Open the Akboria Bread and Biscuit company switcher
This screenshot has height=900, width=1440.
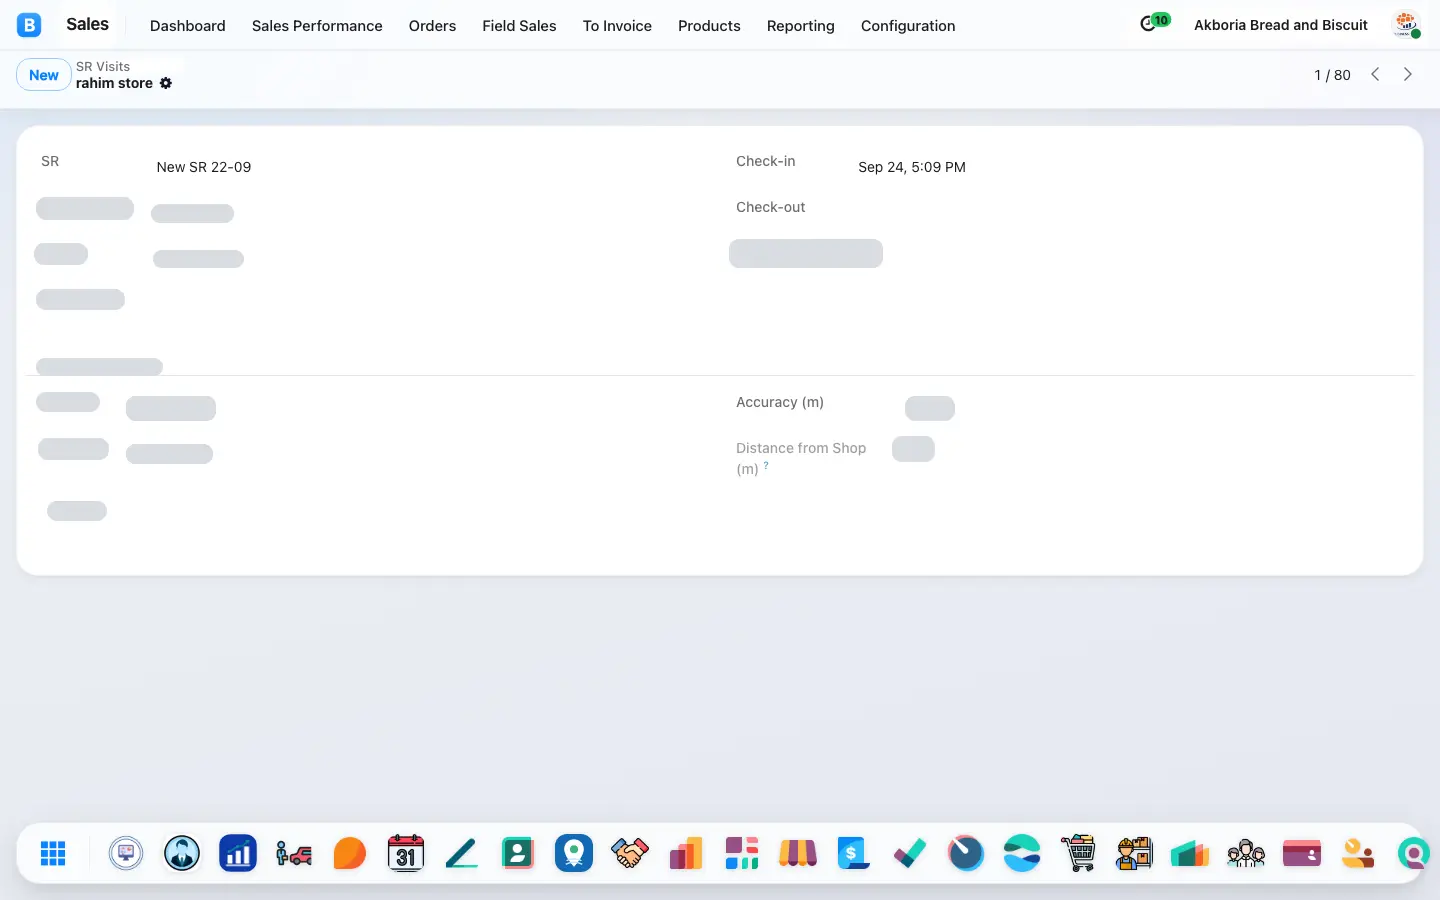tap(1281, 25)
